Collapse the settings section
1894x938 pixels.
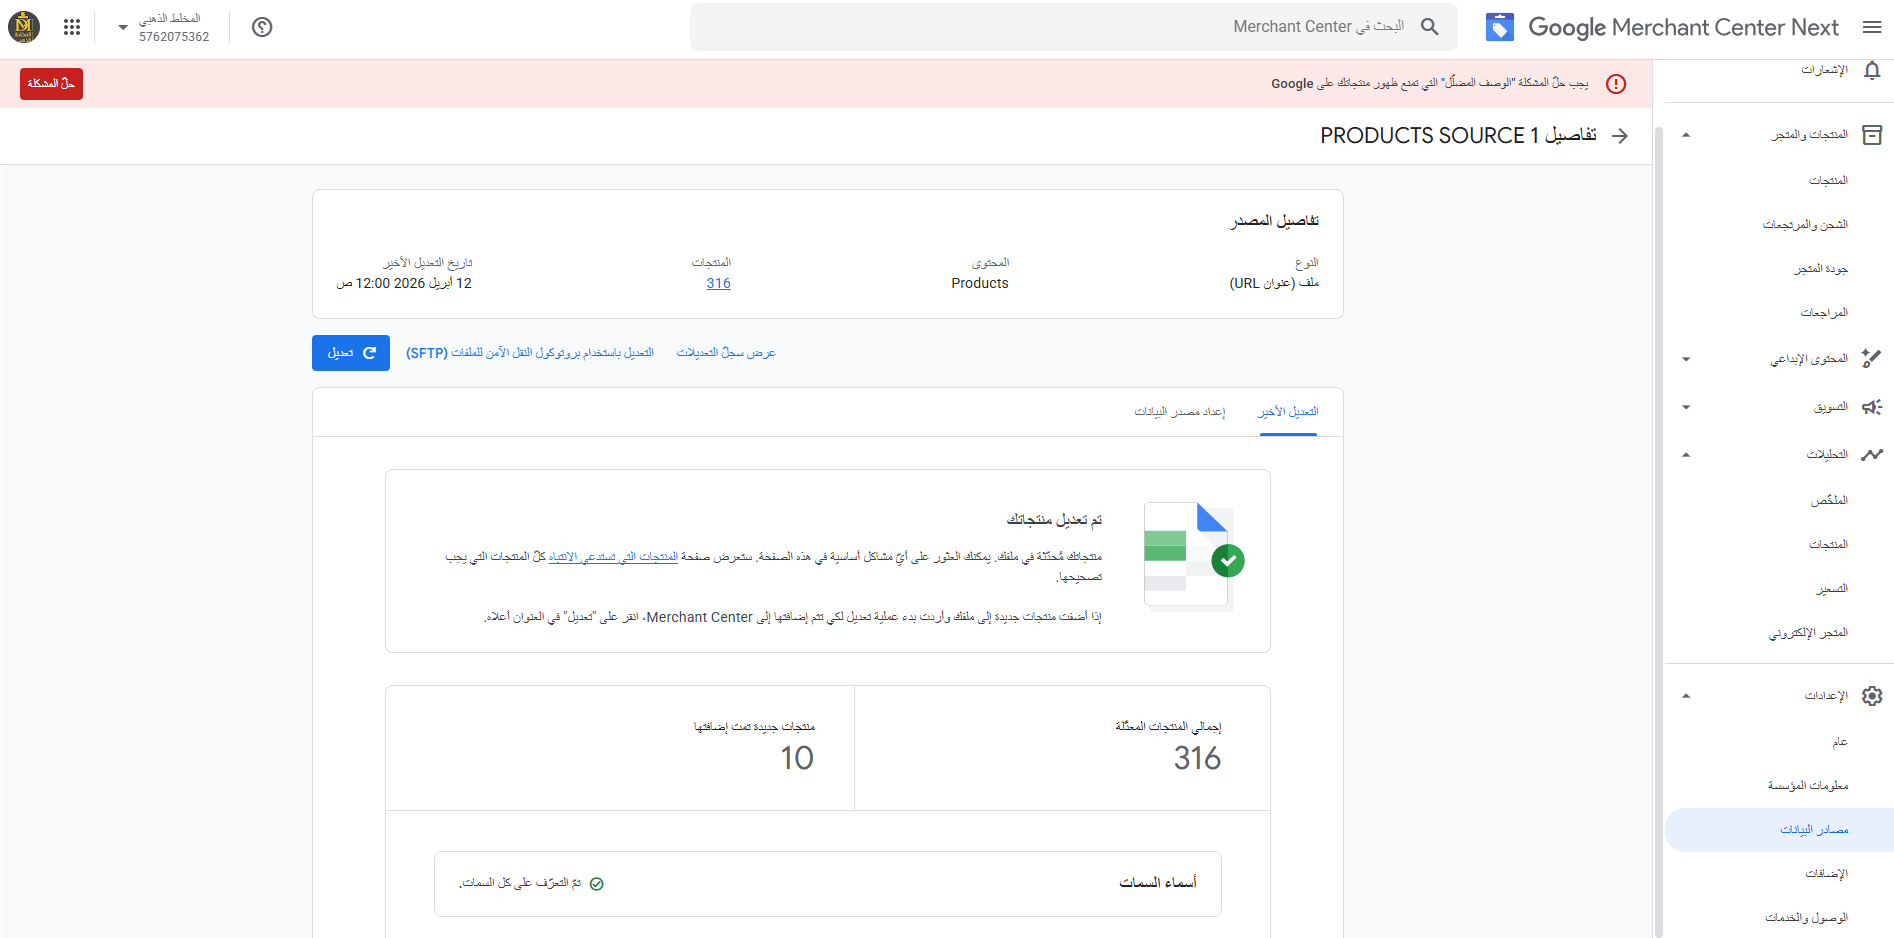pyautogui.click(x=1686, y=696)
